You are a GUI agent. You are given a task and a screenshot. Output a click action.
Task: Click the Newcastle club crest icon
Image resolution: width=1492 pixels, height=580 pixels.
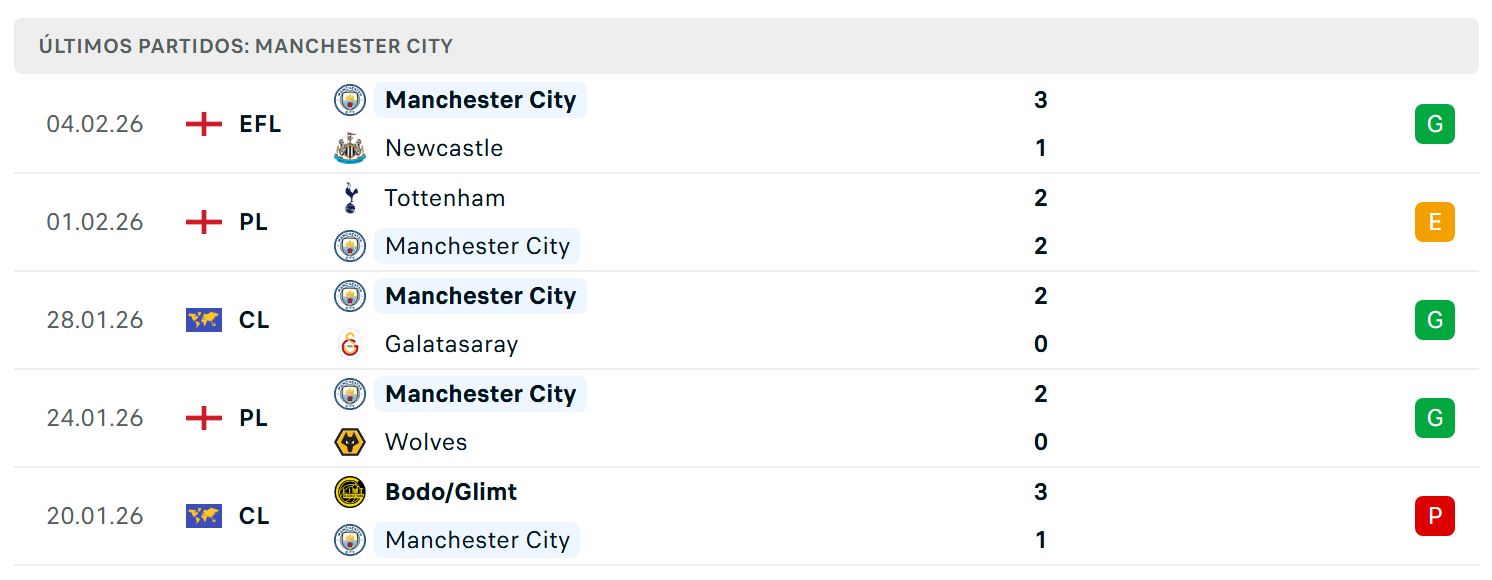coord(350,148)
